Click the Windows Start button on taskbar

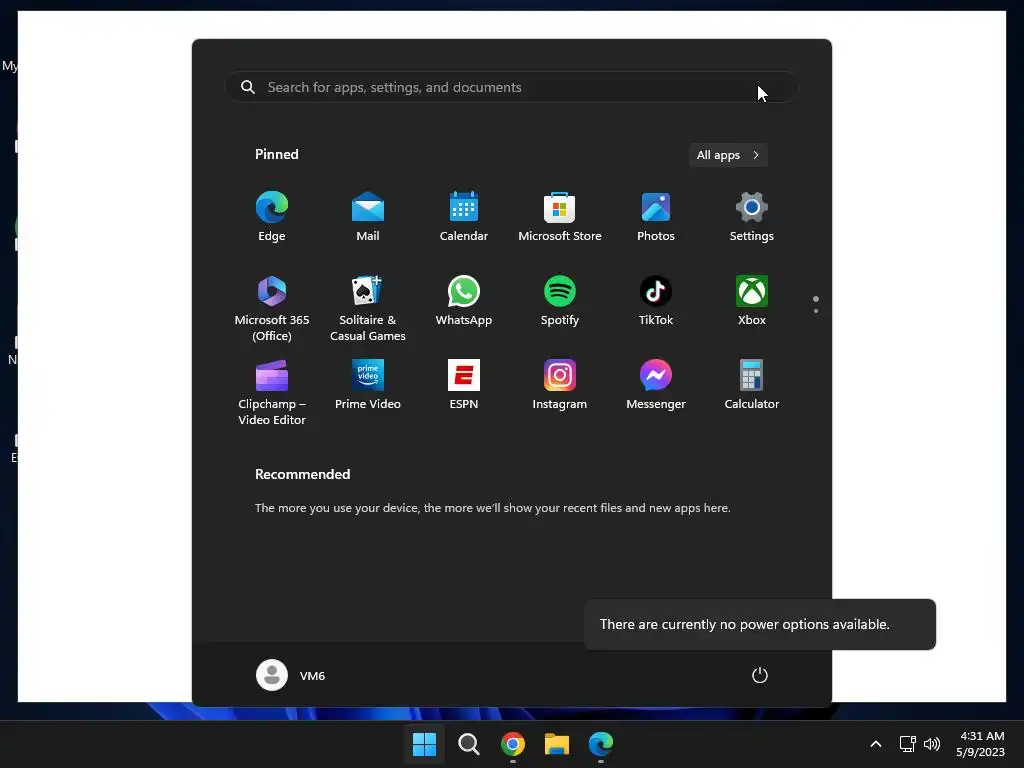pos(424,744)
